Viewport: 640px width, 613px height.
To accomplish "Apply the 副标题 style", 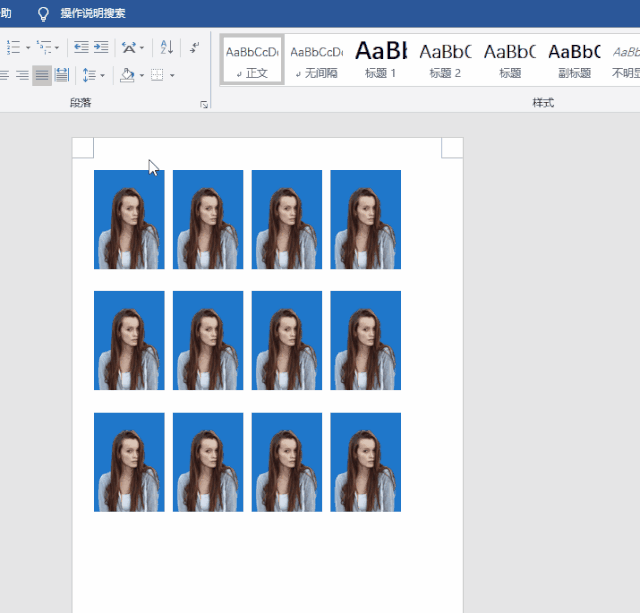I will point(574,61).
